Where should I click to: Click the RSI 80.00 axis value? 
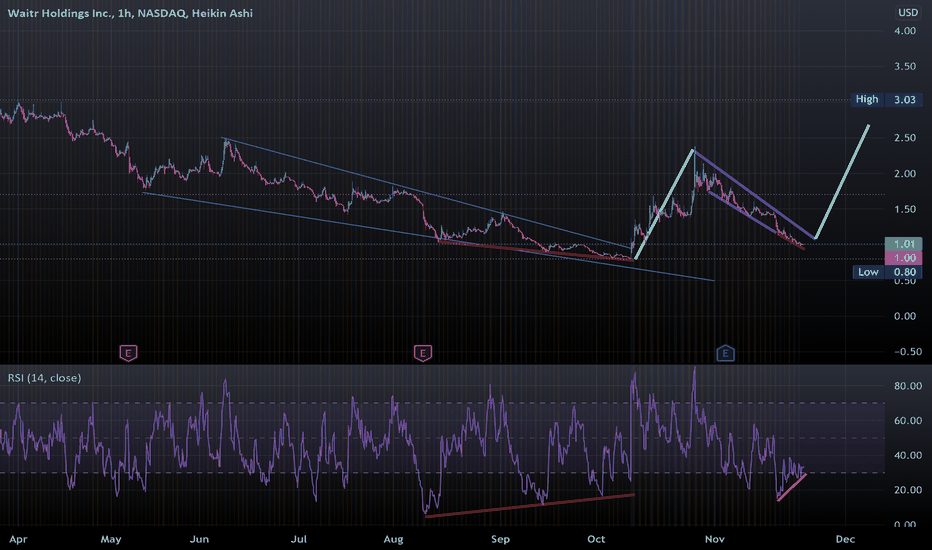point(908,386)
